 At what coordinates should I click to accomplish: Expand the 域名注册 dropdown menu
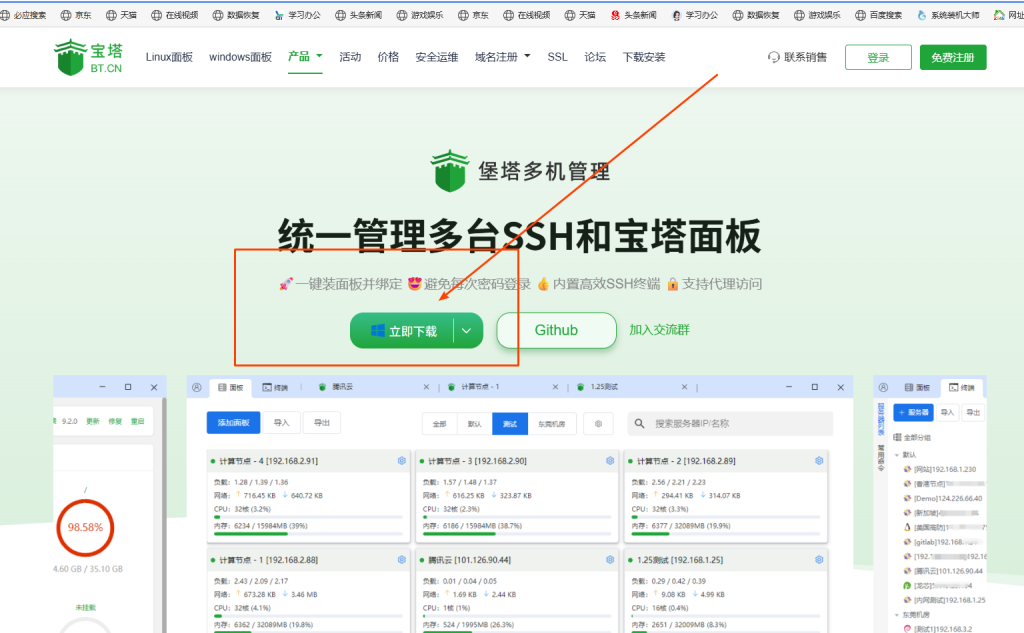click(x=503, y=57)
